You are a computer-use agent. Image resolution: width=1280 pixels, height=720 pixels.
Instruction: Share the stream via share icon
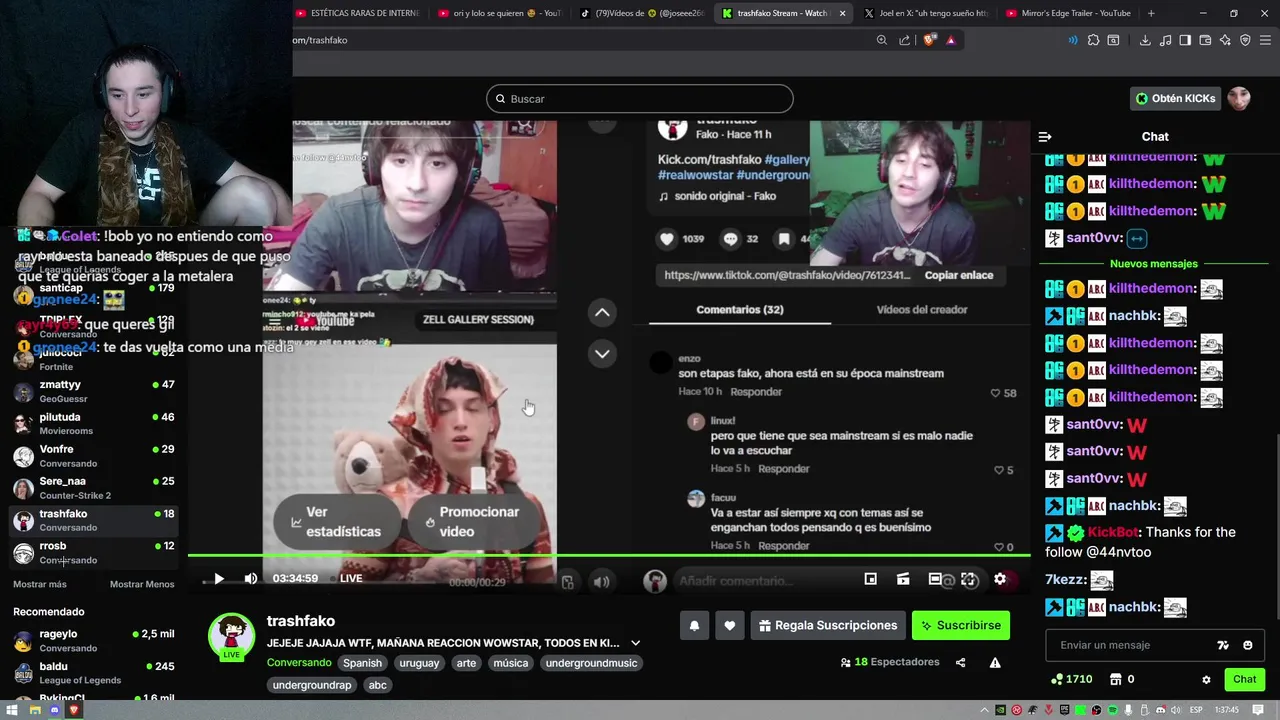pos(961,662)
